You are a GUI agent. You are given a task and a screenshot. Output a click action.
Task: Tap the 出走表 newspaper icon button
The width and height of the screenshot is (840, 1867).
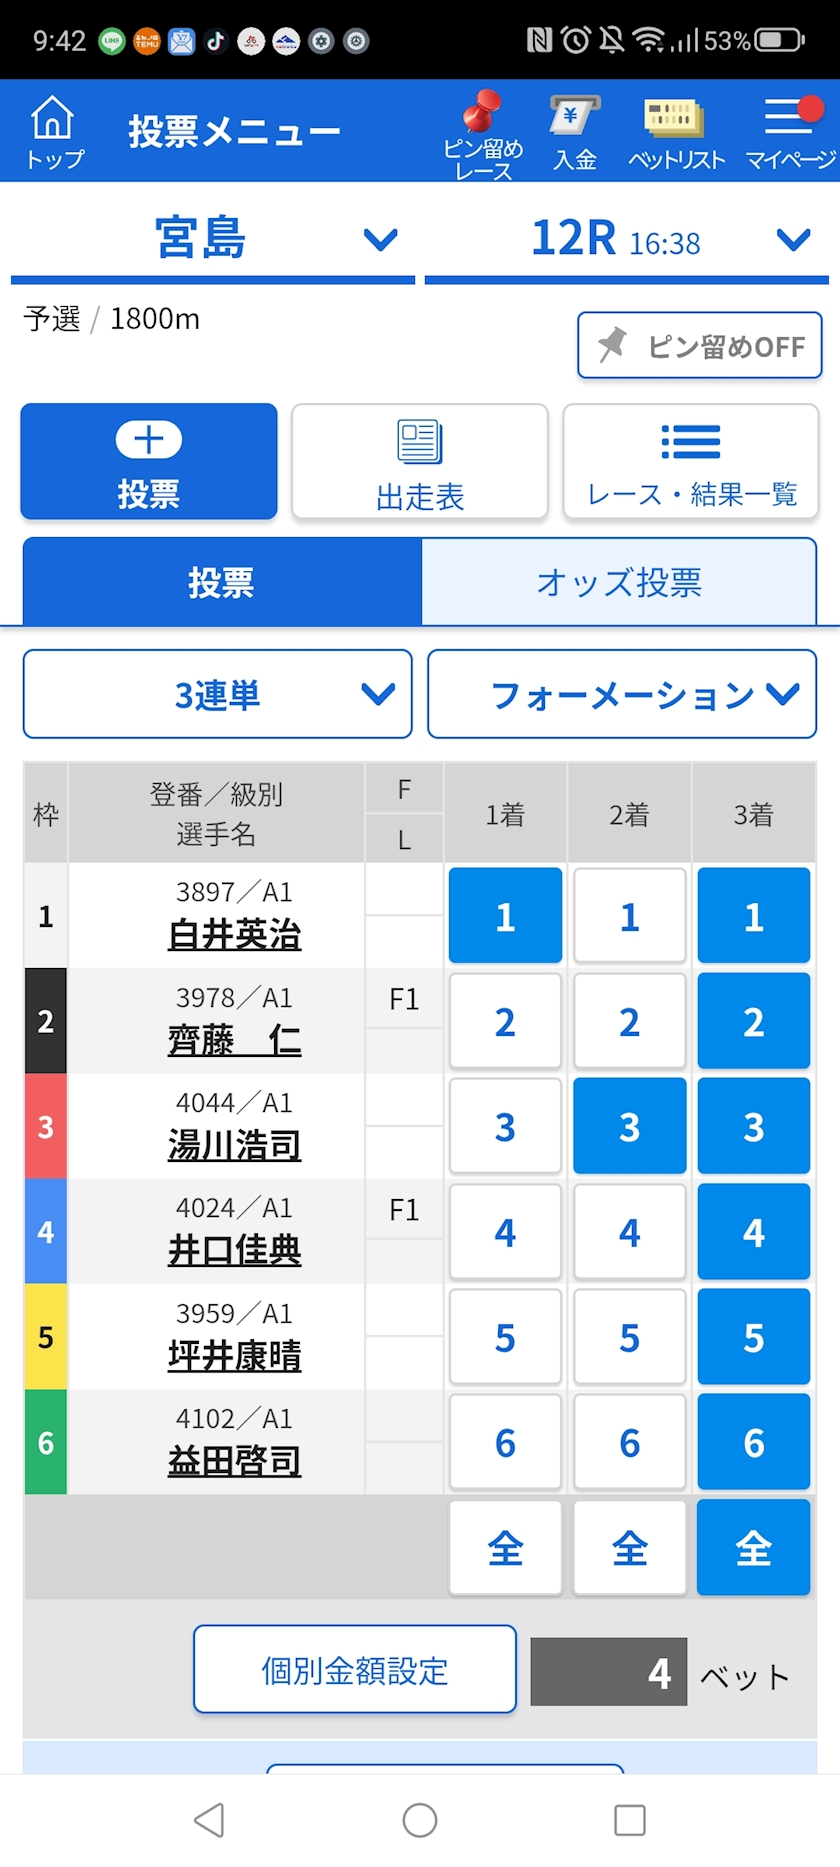pyautogui.click(x=420, y=462)
